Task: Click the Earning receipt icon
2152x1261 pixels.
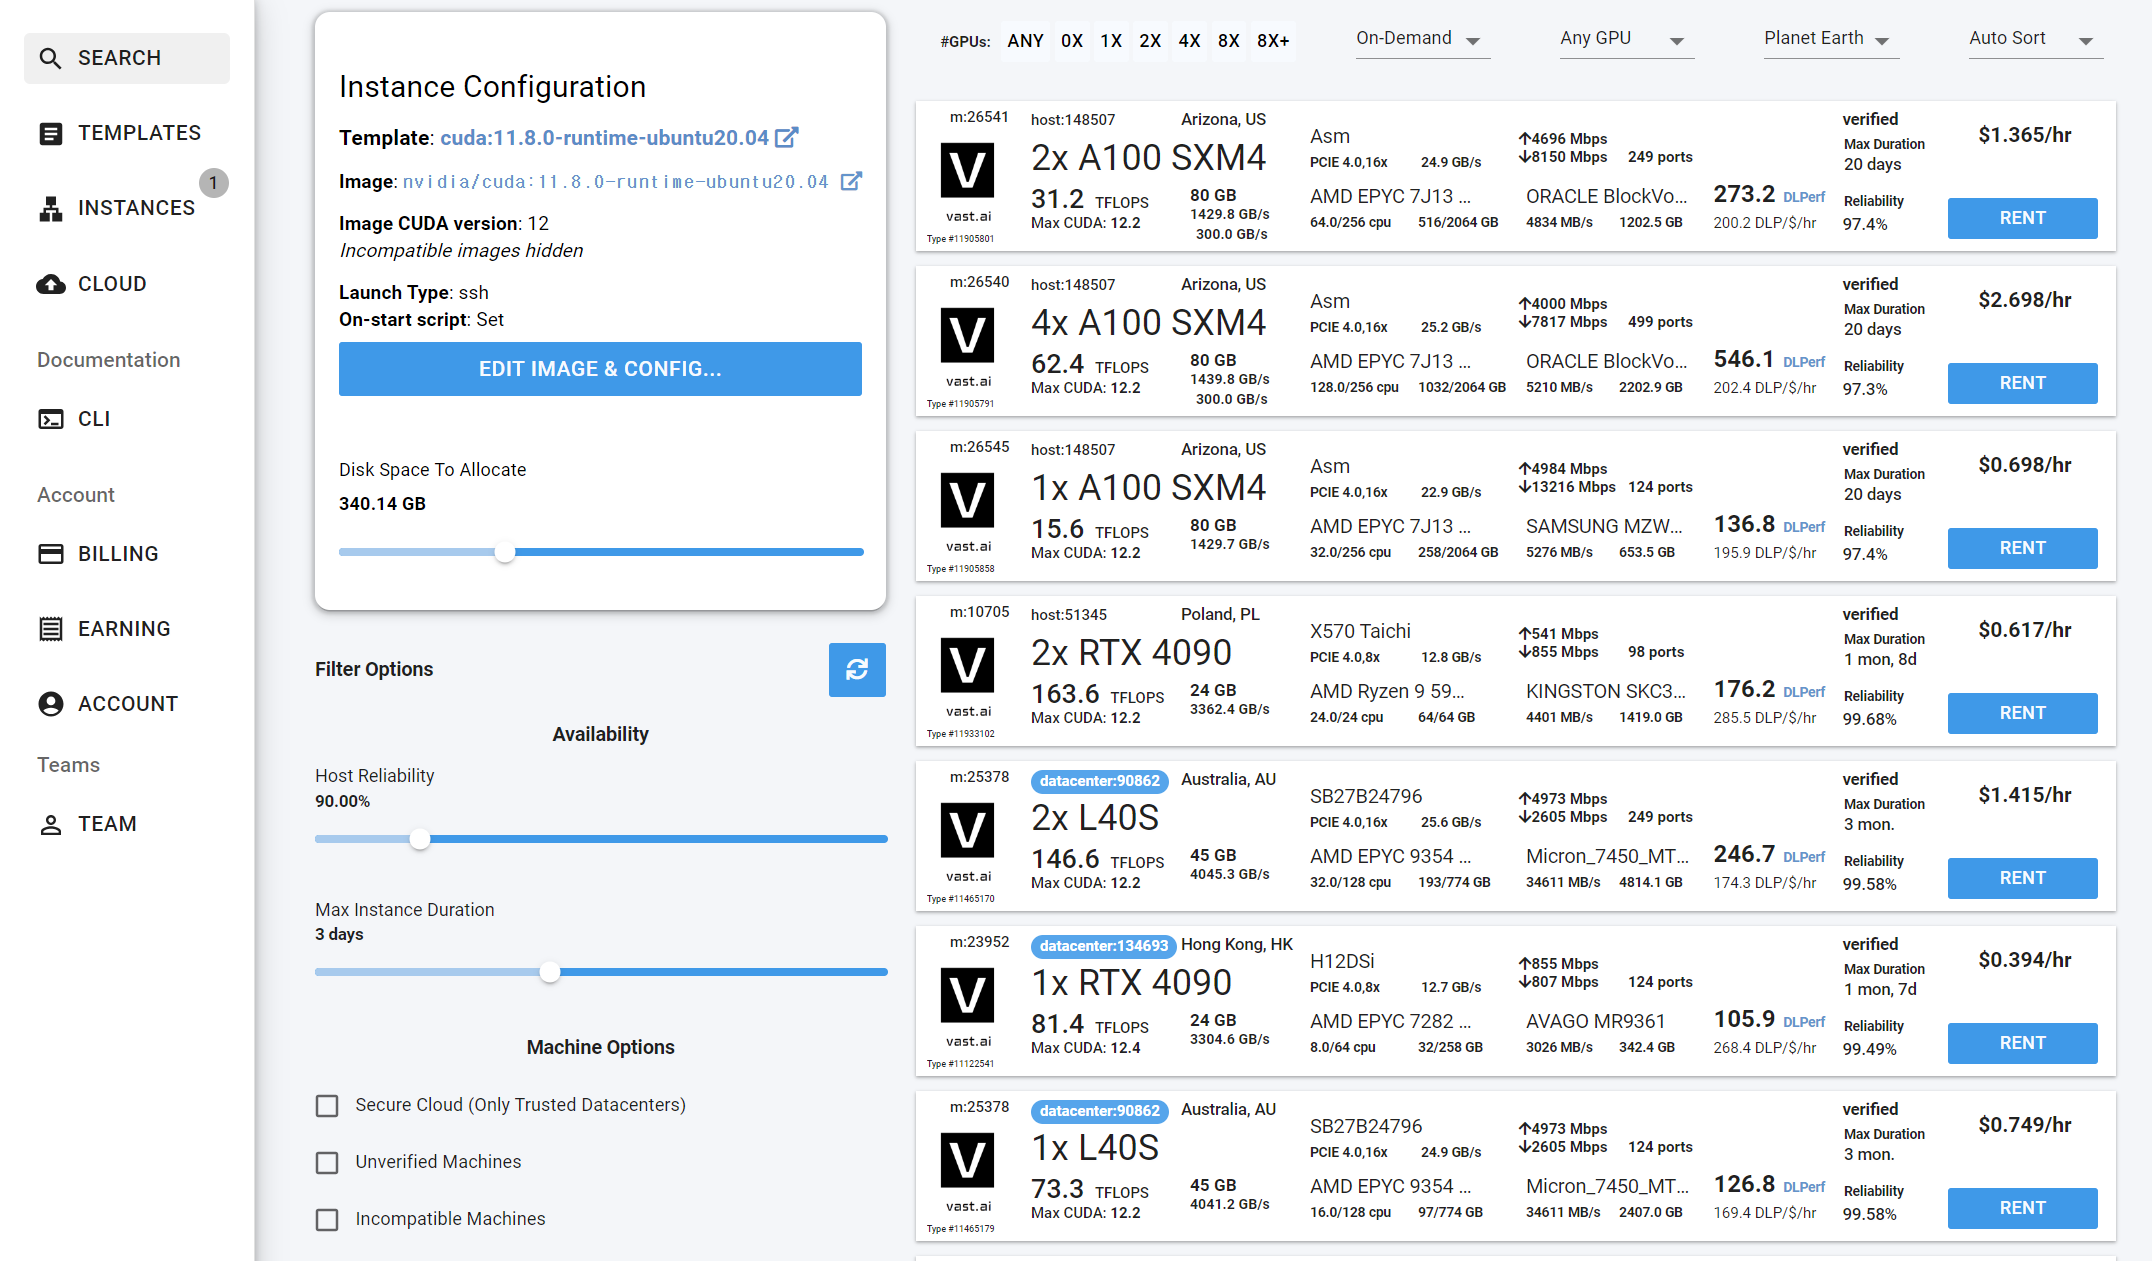Action: (50, 629)
